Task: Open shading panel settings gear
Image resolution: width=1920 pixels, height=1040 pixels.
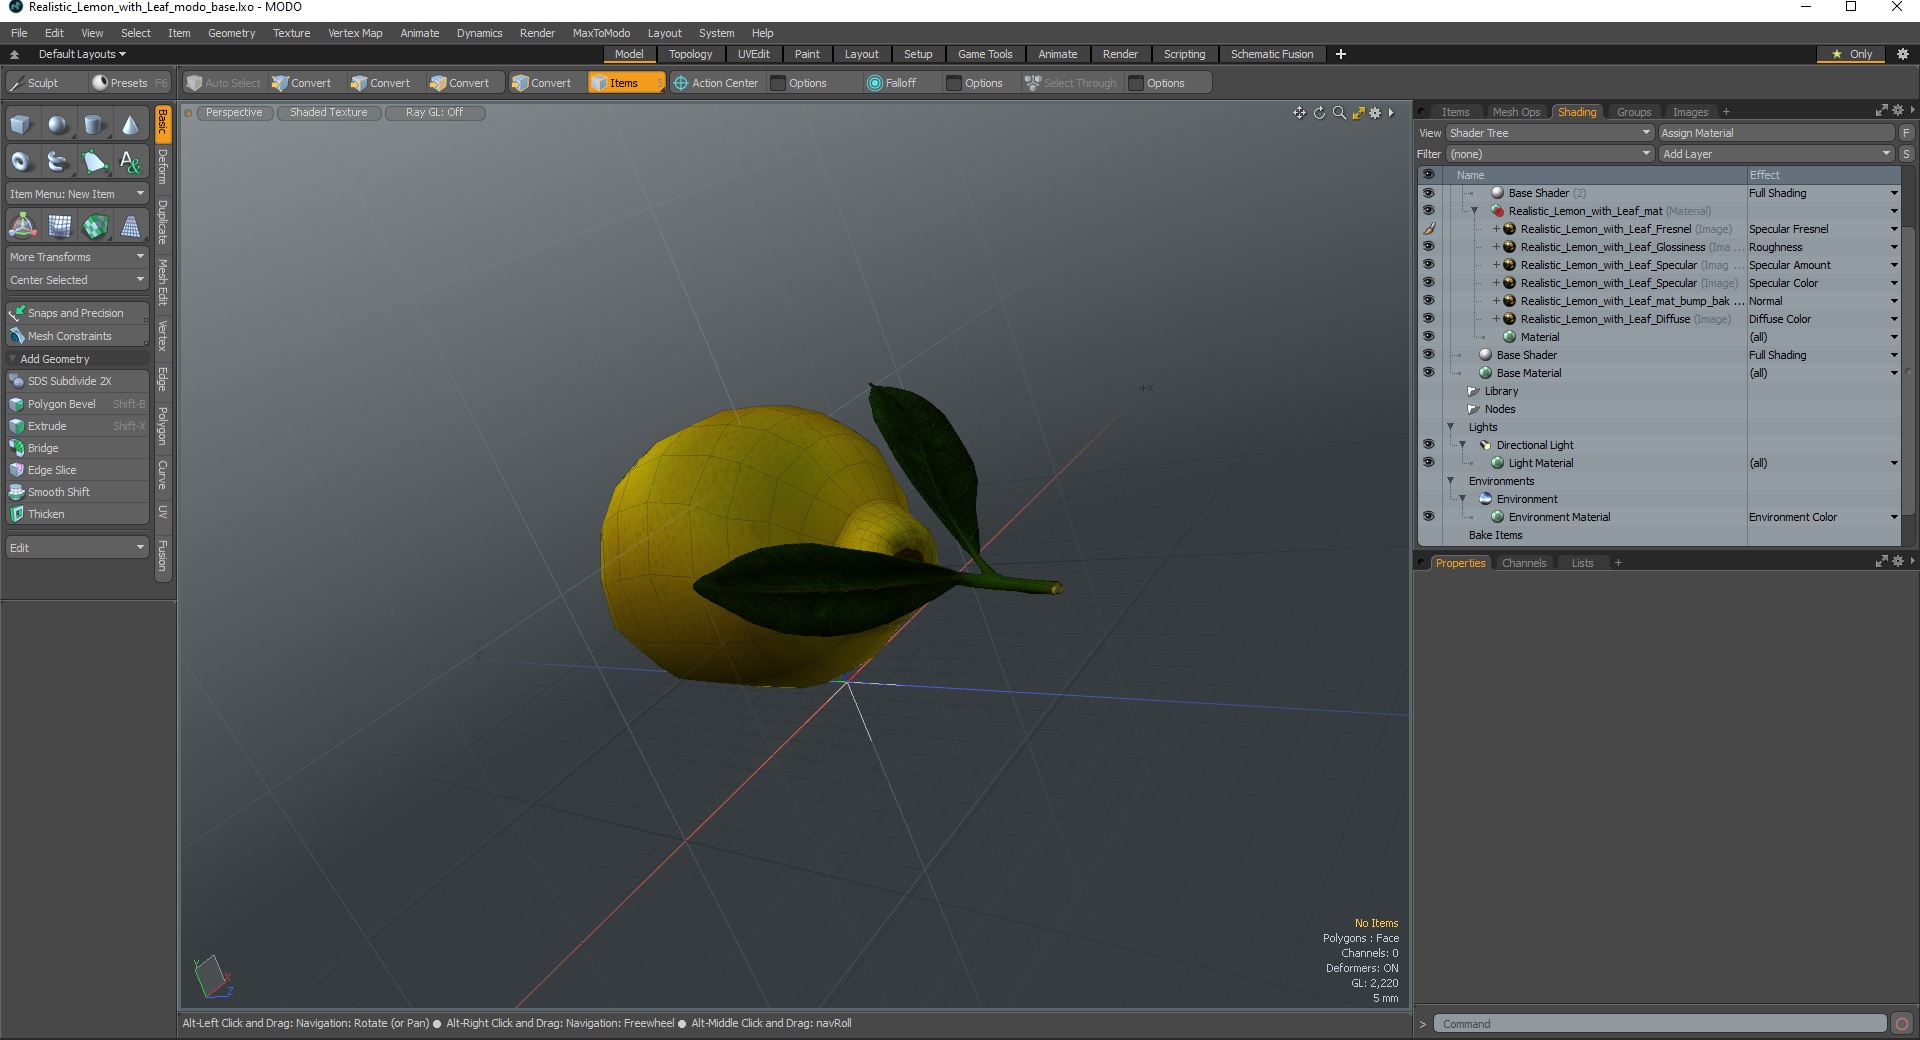Action: click(1897, 111)
